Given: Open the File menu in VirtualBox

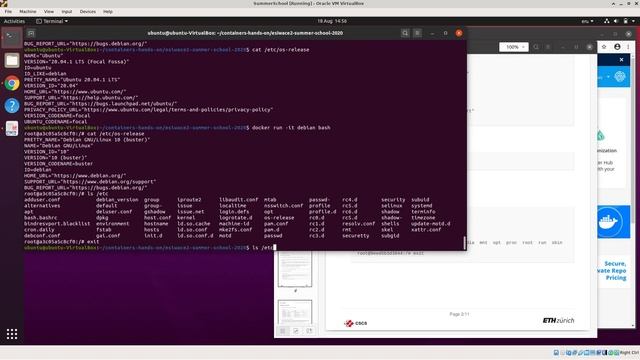Looking at the screenshot, I should pos(8,11).
